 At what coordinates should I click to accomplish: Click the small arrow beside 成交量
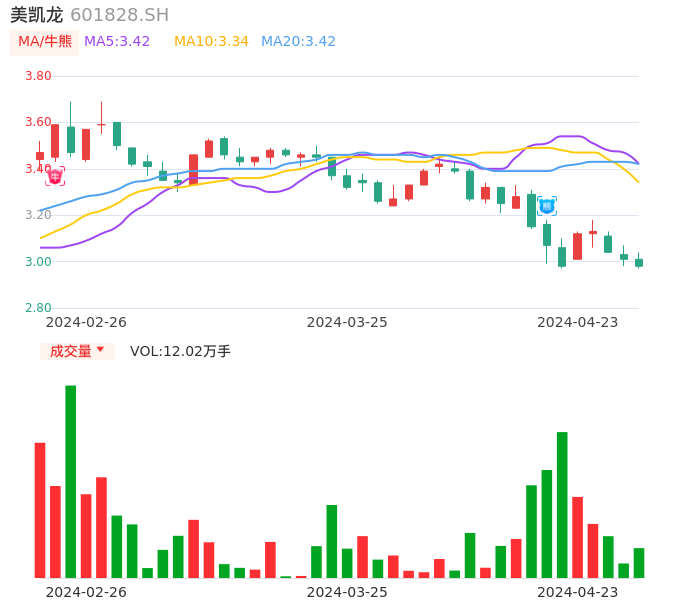click(x=102, y=351)
